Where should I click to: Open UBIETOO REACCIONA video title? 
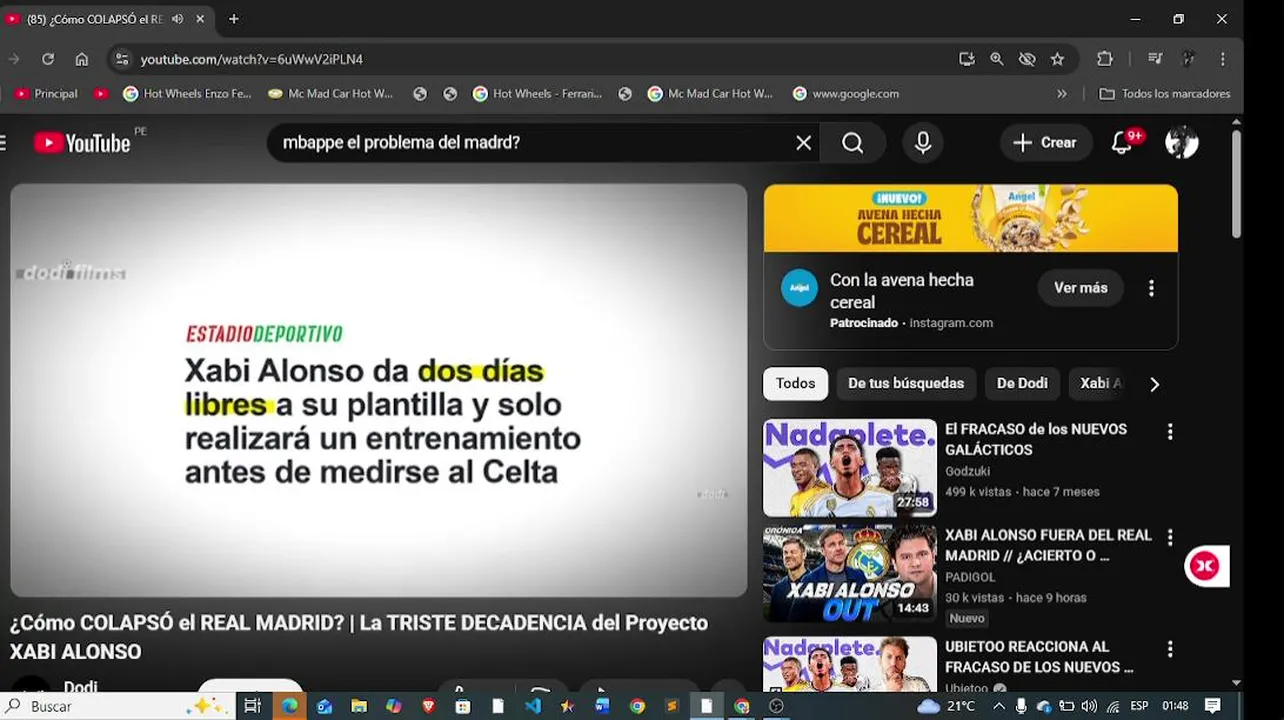pos(1039,657)
